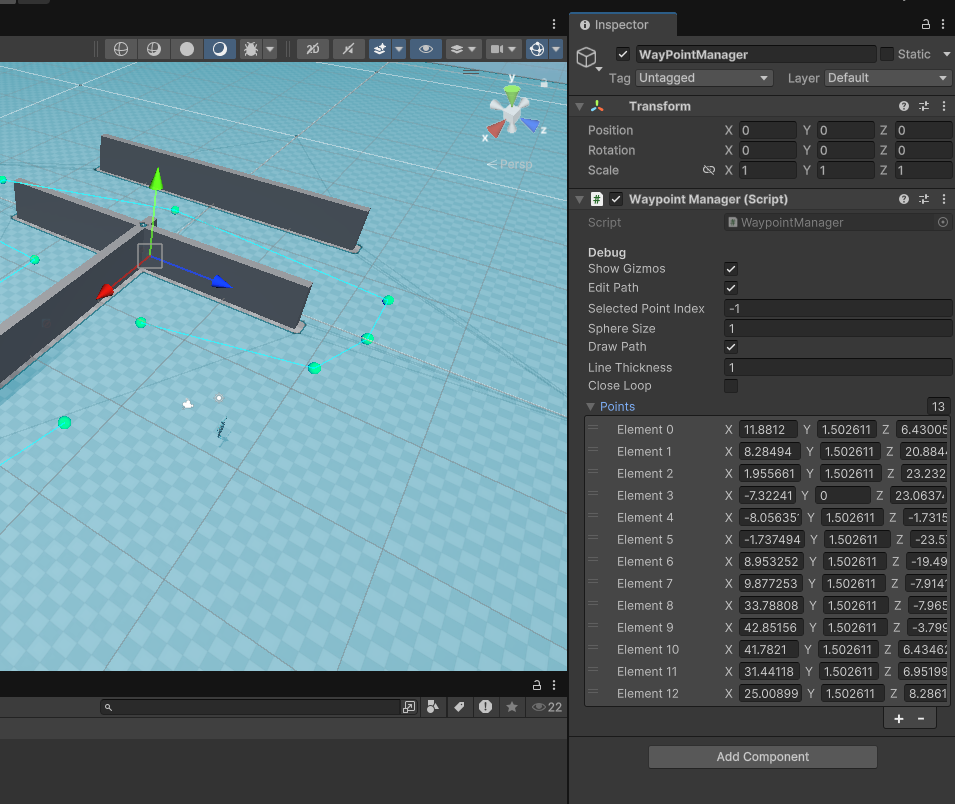Collapse the Points list expander

(590, 406)
